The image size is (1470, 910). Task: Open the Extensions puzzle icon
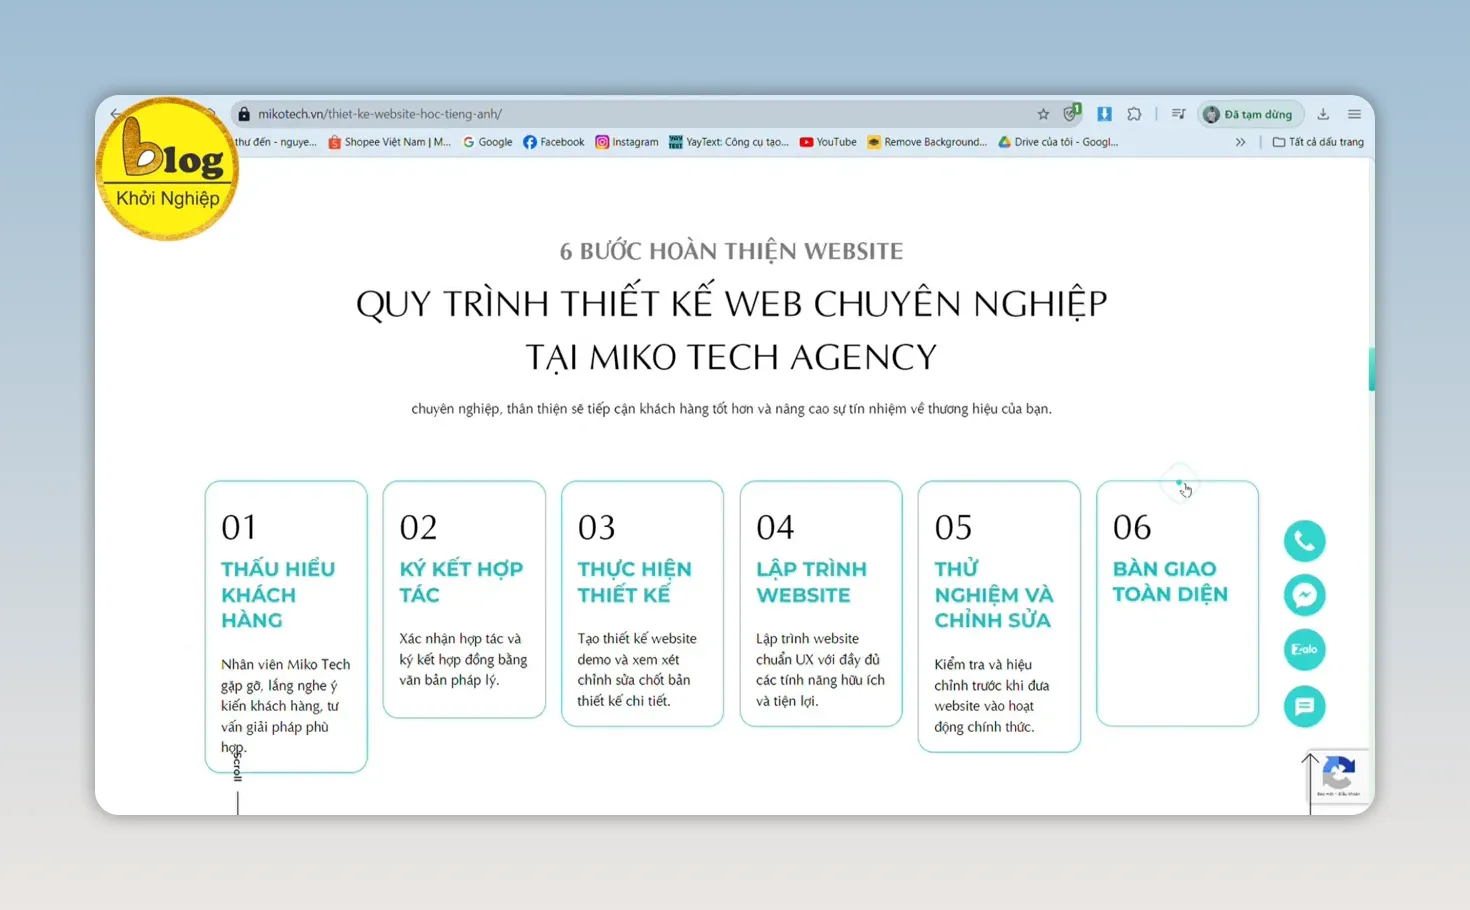point(1134,114)
